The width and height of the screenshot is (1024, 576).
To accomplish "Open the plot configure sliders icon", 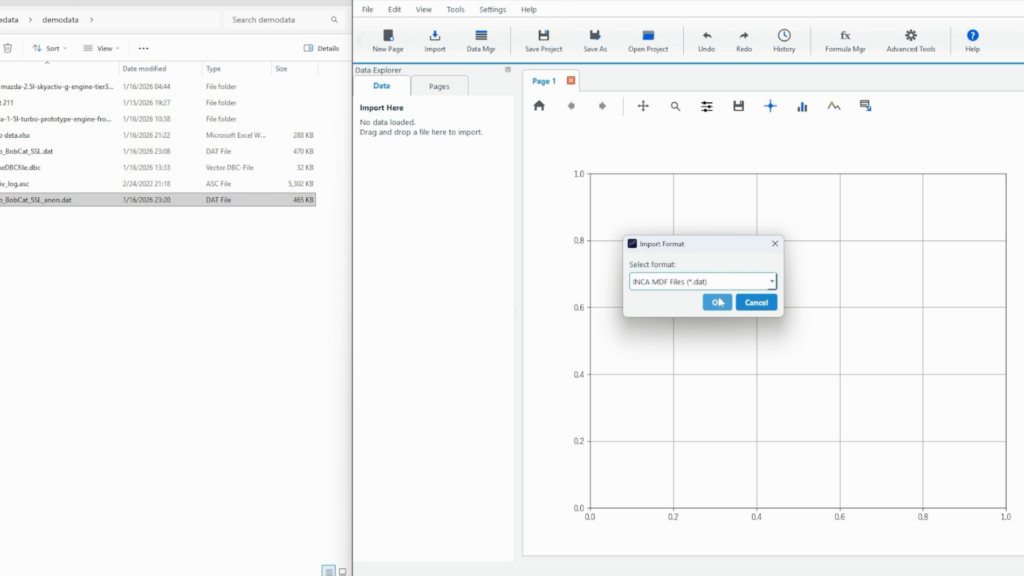I will [707, 106].
